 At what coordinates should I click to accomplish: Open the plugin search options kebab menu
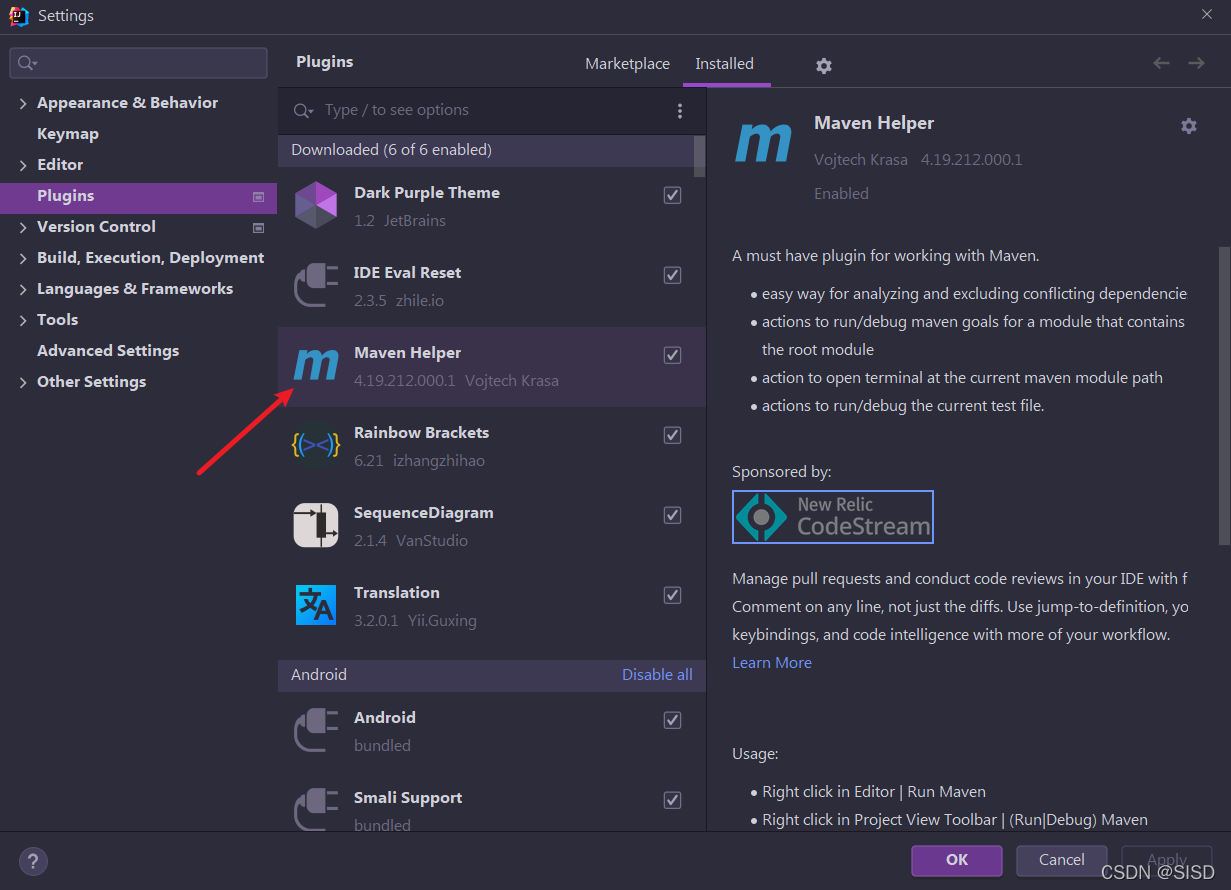click(x=680, y=111)
